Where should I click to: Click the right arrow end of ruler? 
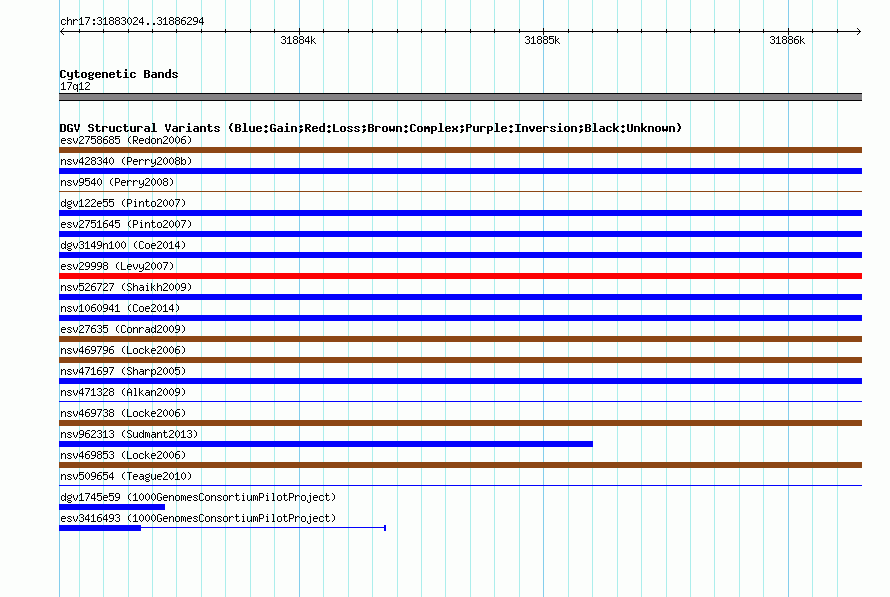pos(859,31)
